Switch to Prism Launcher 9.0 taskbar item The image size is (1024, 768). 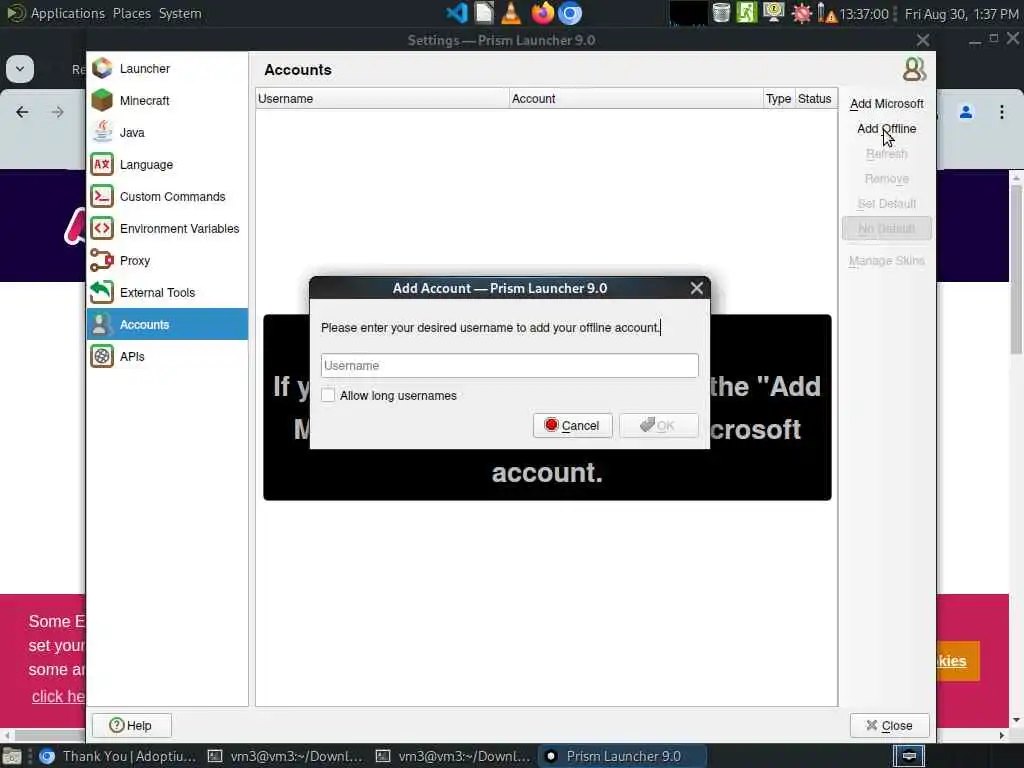coord(622,756)
